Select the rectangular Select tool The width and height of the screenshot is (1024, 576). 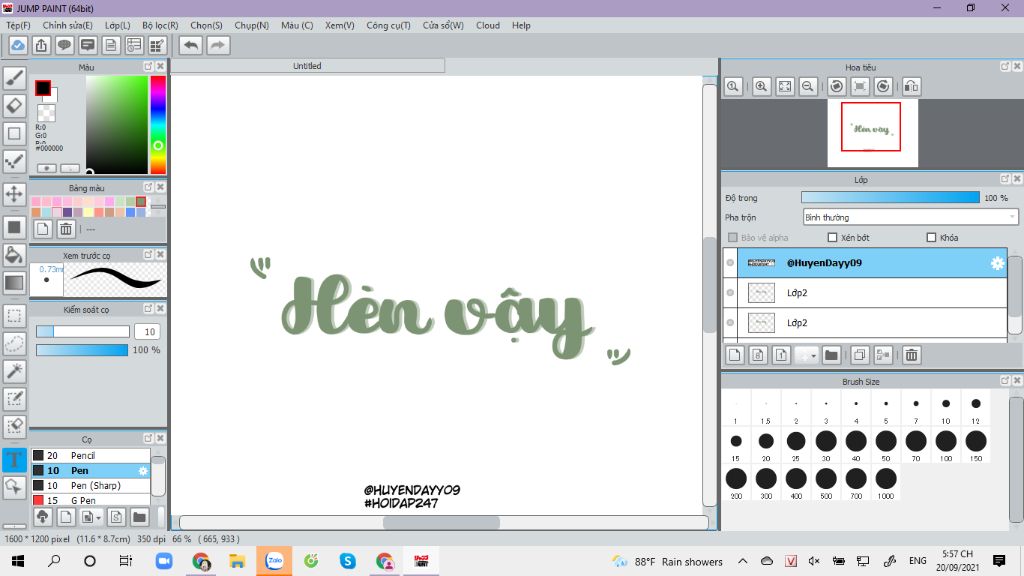tap(14, 316)
